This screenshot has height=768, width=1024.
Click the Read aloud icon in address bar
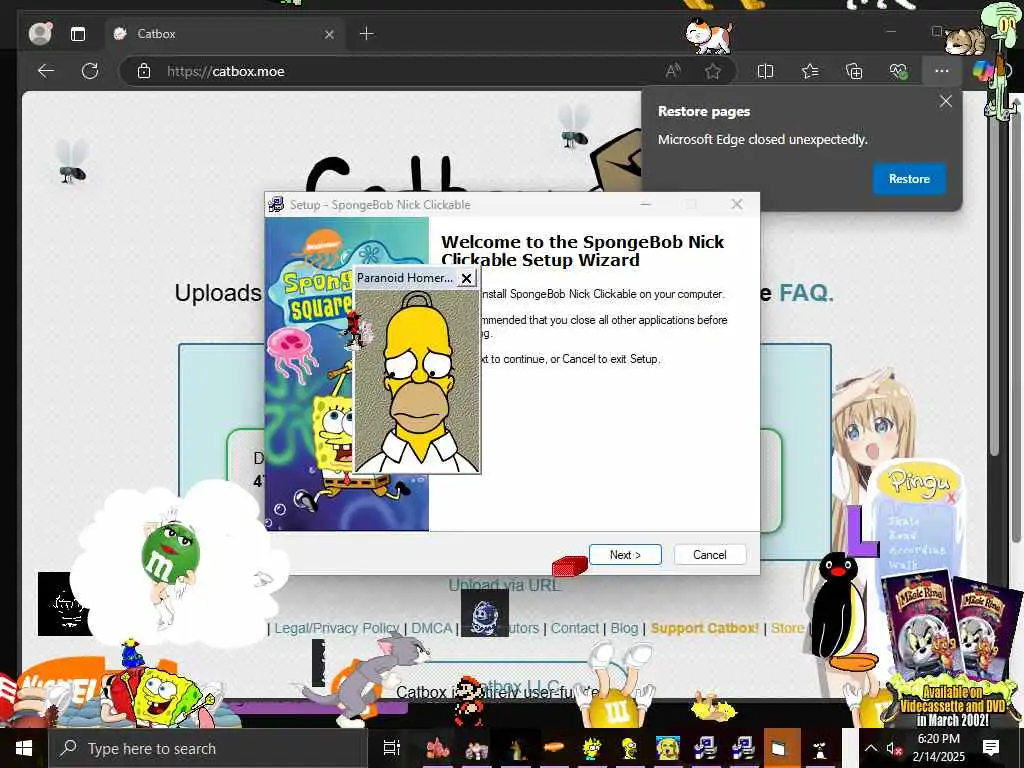tap(673, 71)
